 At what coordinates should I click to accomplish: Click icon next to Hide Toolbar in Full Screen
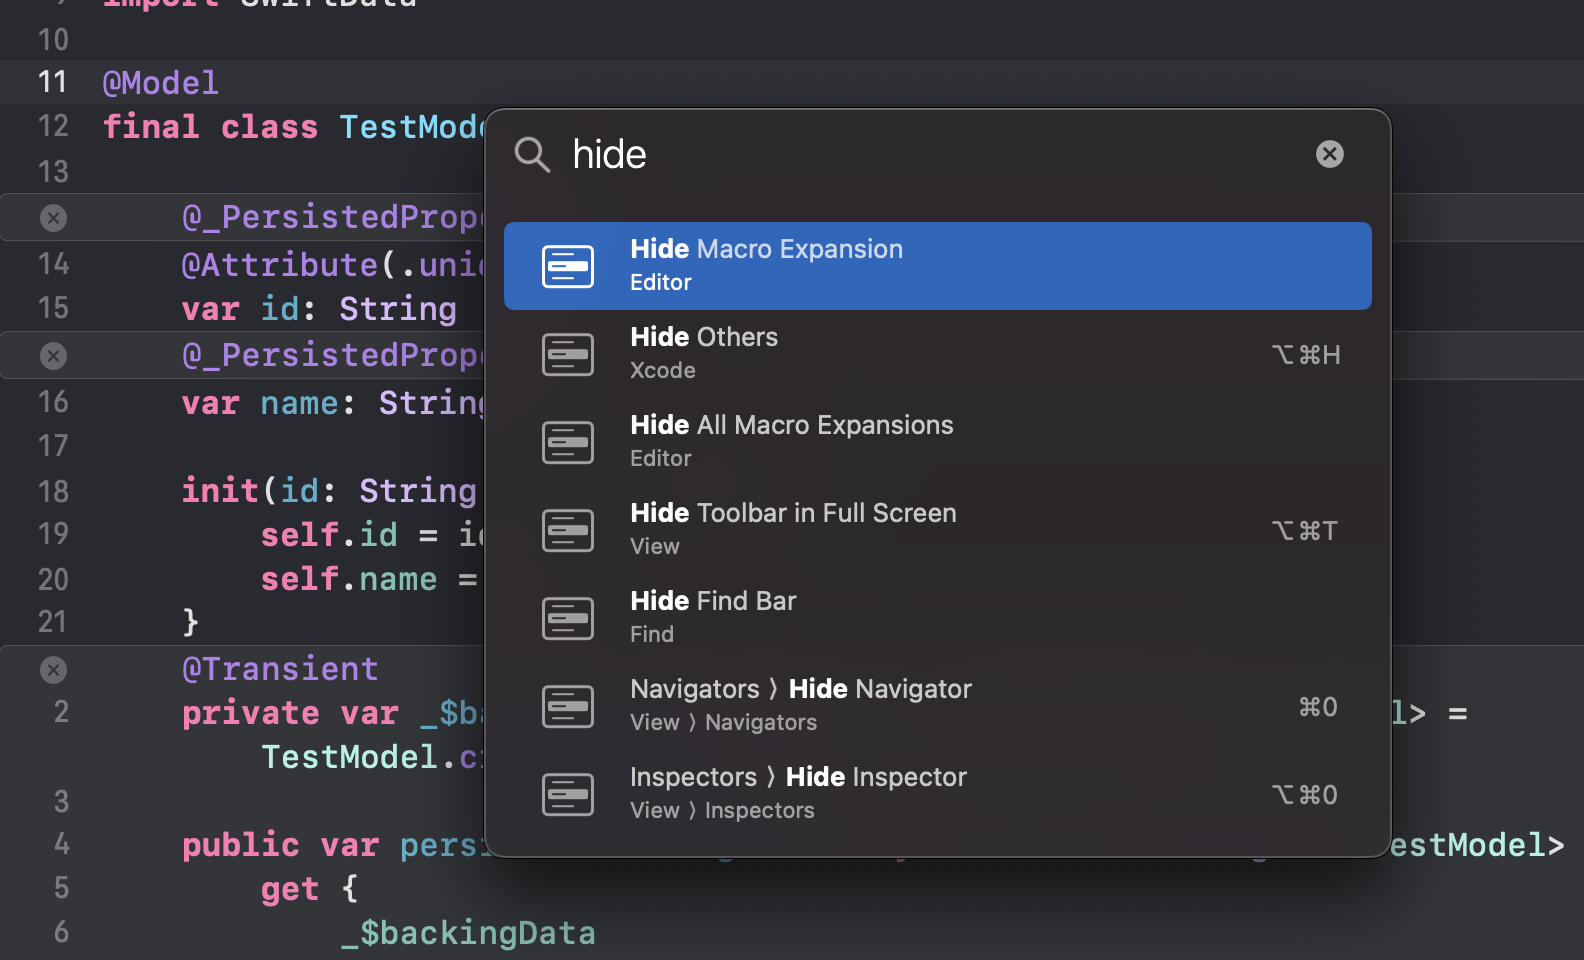coord(568,531)
